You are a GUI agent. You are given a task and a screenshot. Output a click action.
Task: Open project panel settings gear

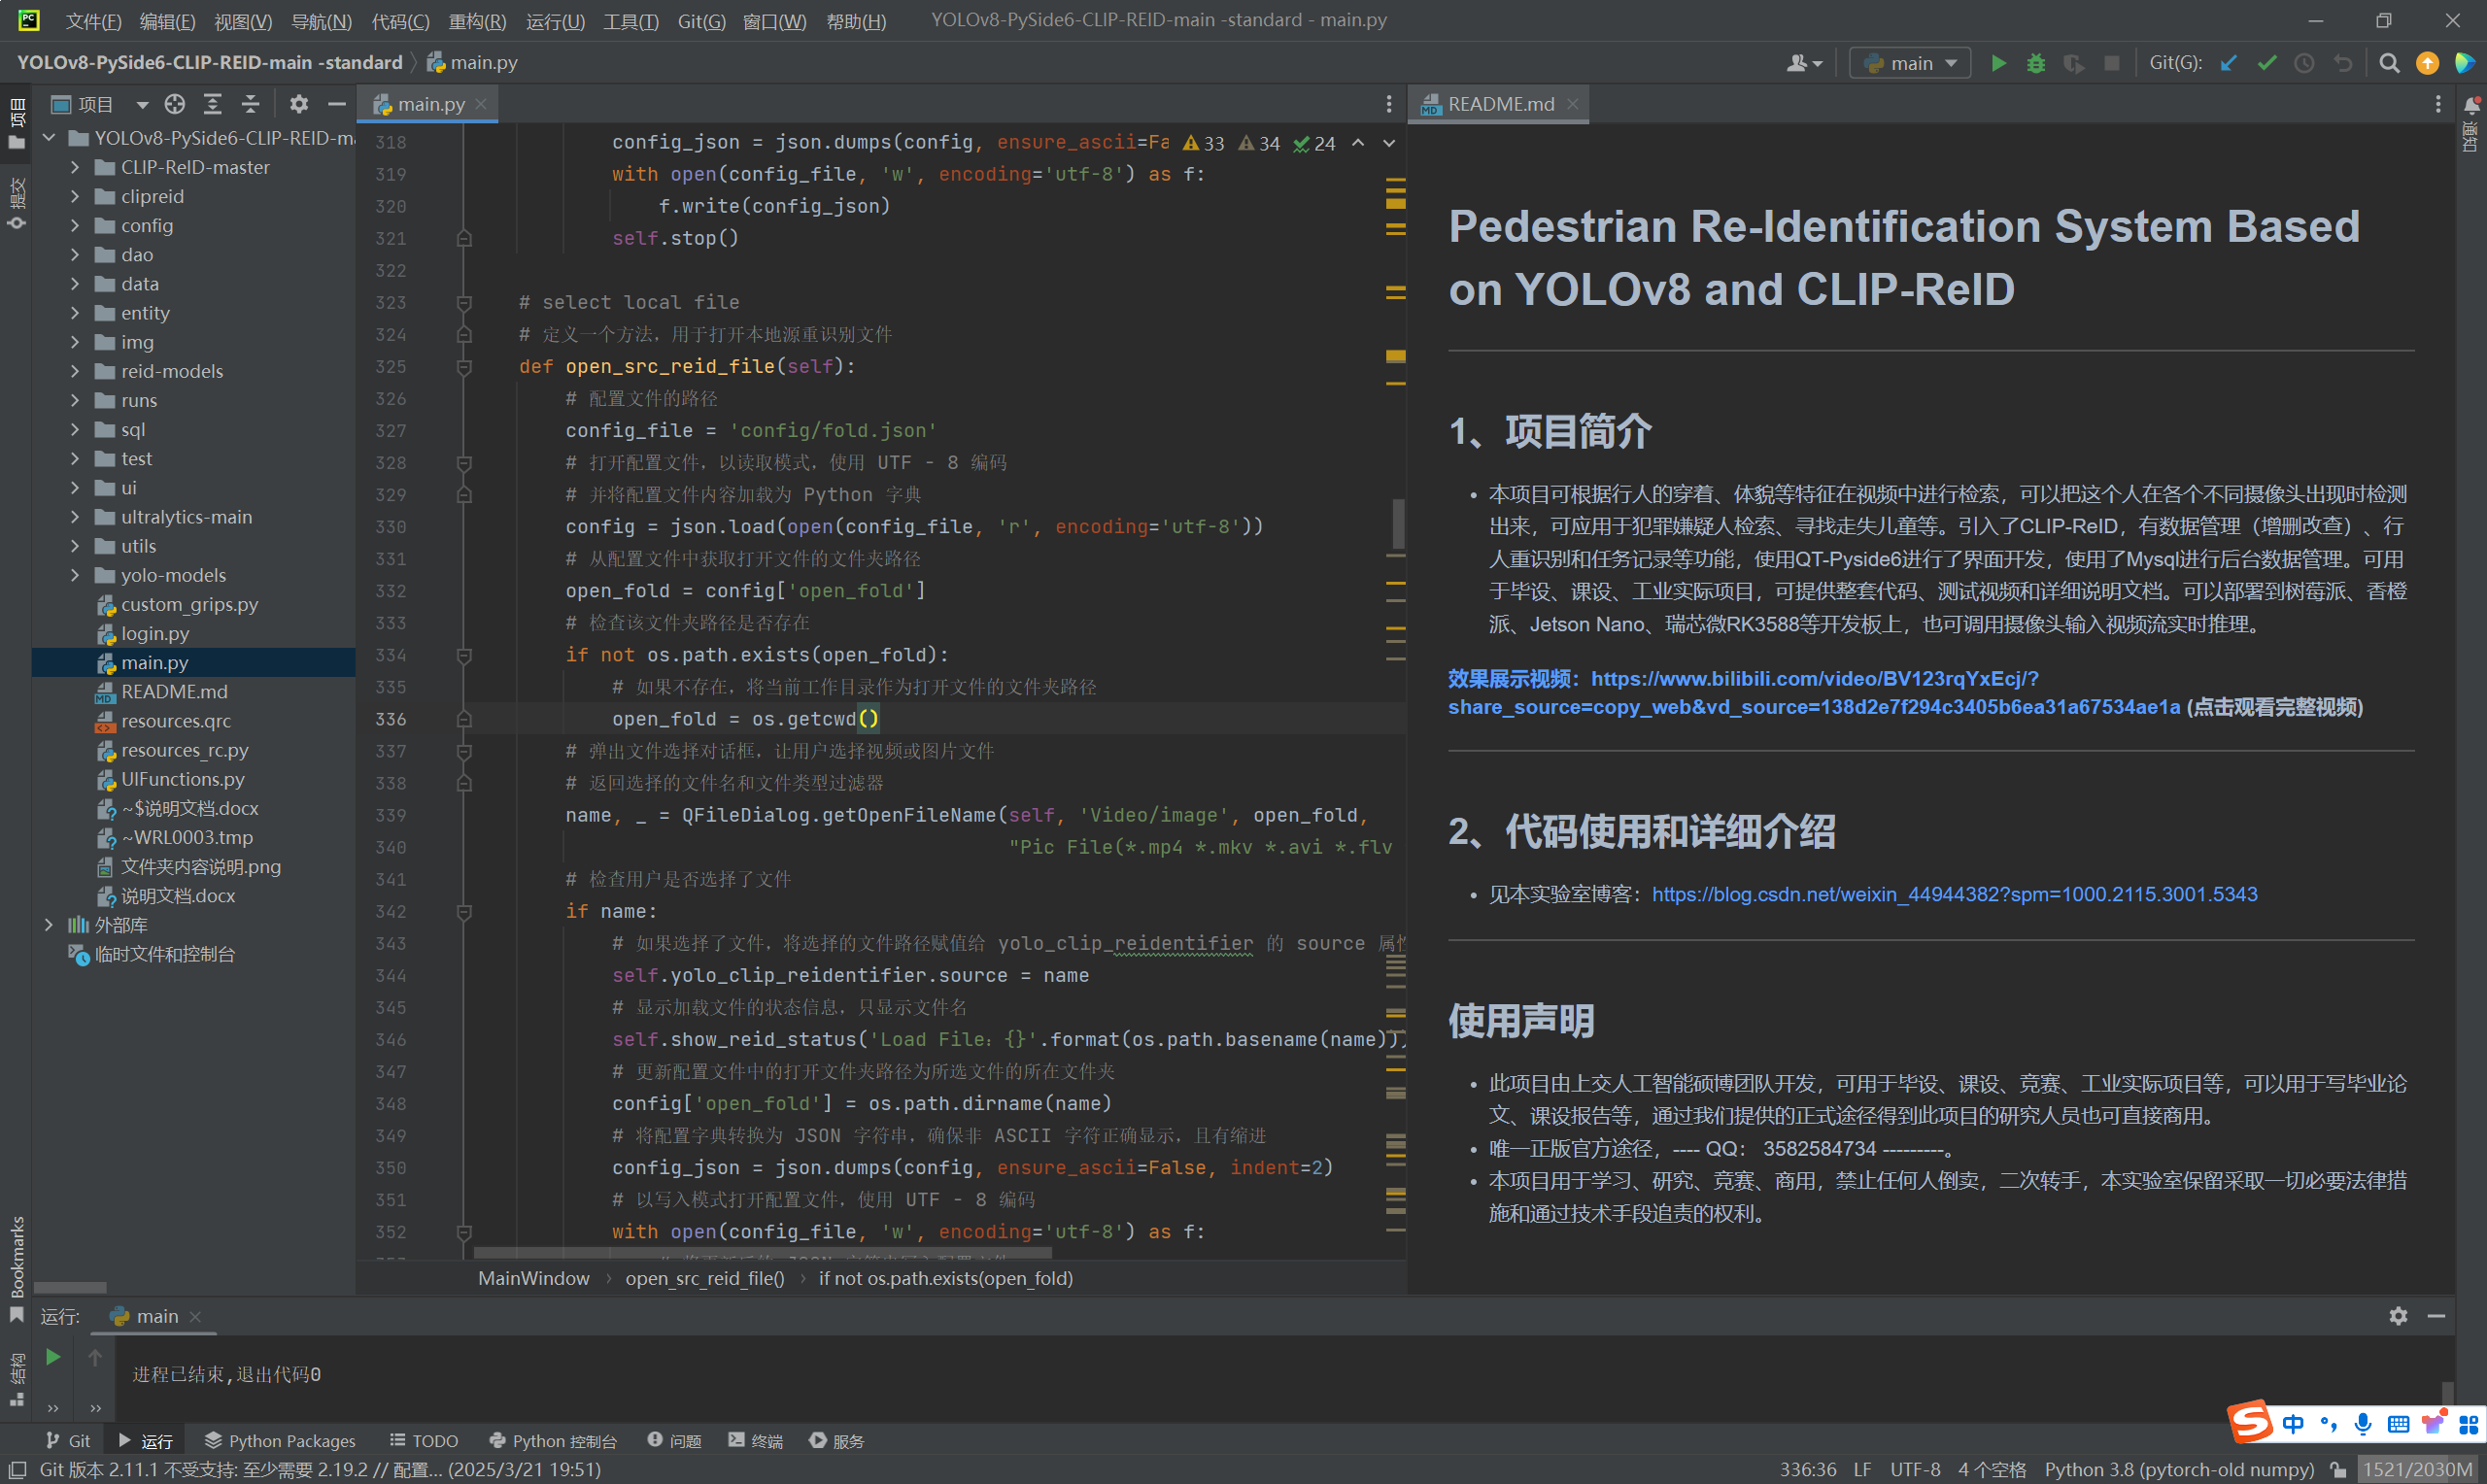point(298,104)
